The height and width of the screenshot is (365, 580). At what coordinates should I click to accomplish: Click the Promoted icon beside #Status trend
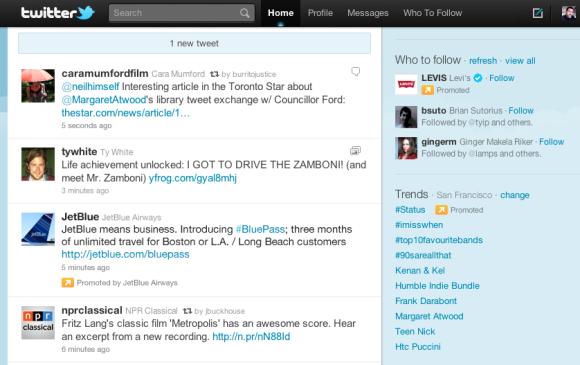(x=441, y=210)
